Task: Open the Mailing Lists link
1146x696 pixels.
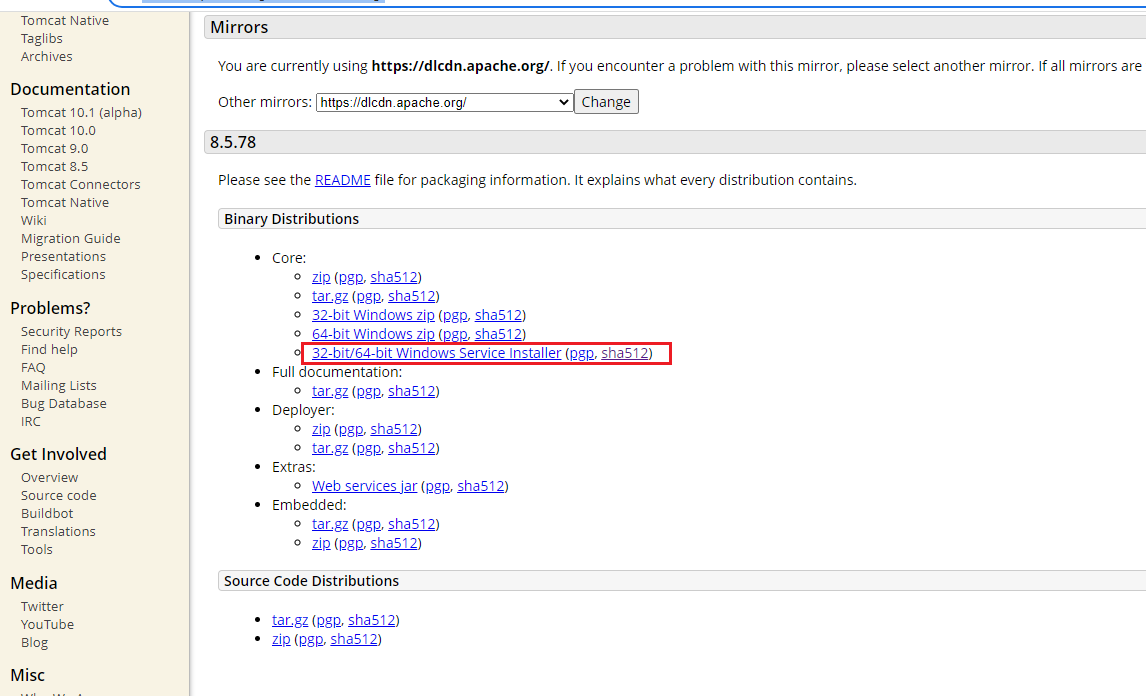Action: point(58,385)
